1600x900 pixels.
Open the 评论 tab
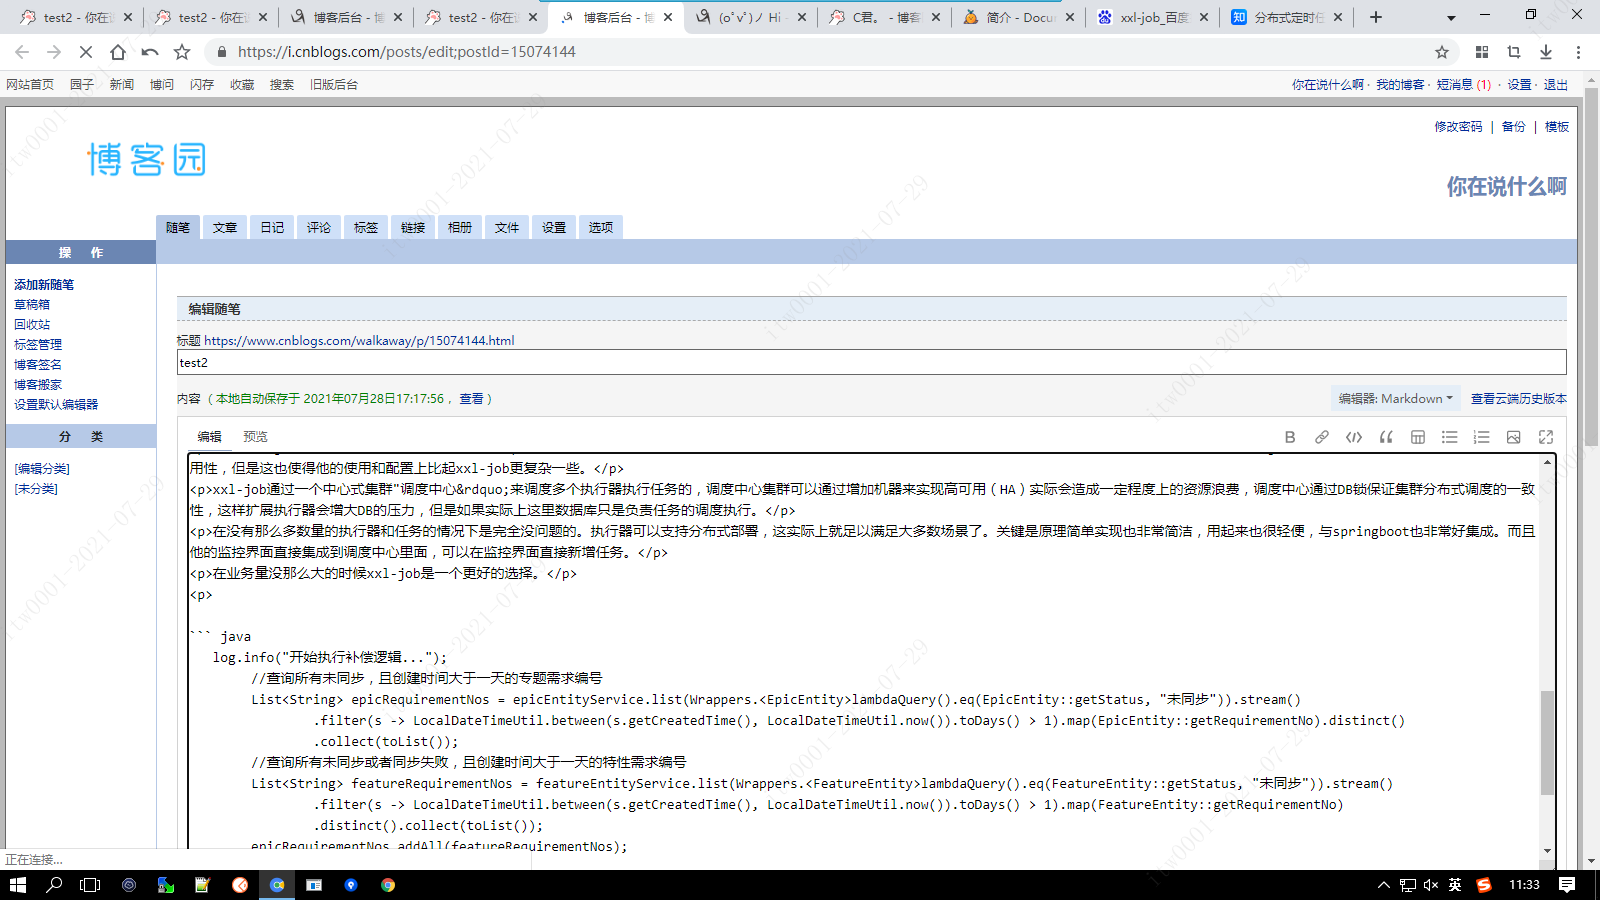coord(319,228)
